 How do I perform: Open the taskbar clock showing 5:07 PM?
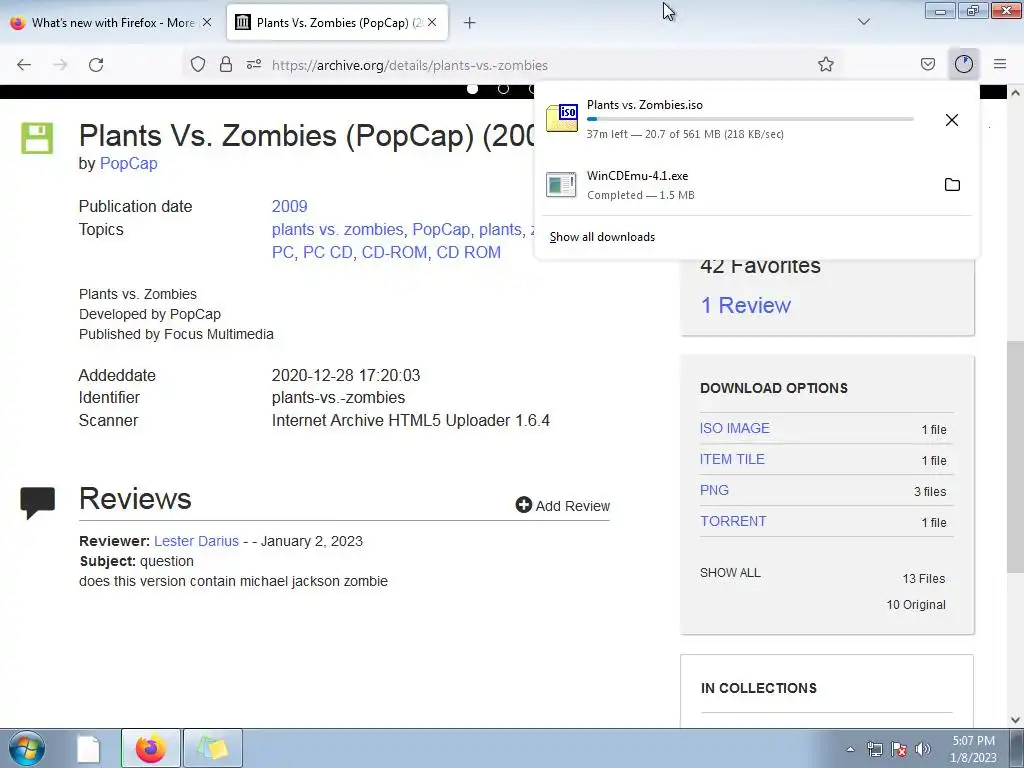pos(973,749)
